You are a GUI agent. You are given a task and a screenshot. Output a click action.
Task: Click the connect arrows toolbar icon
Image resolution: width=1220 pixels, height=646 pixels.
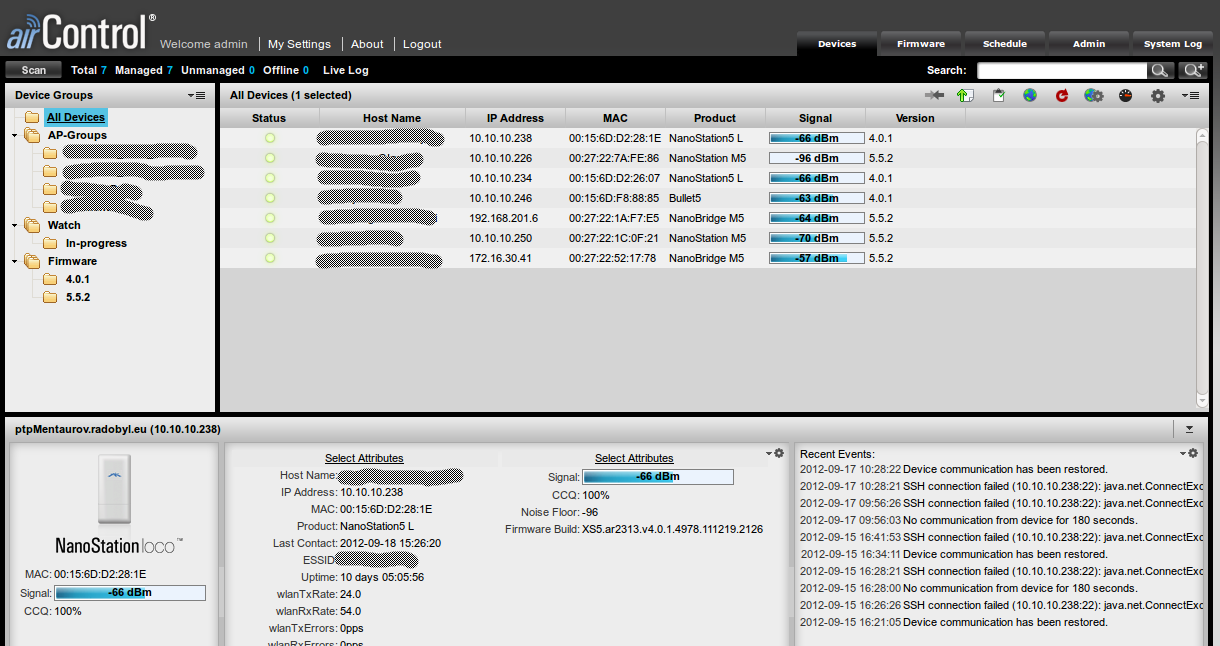tap(935, 95)
